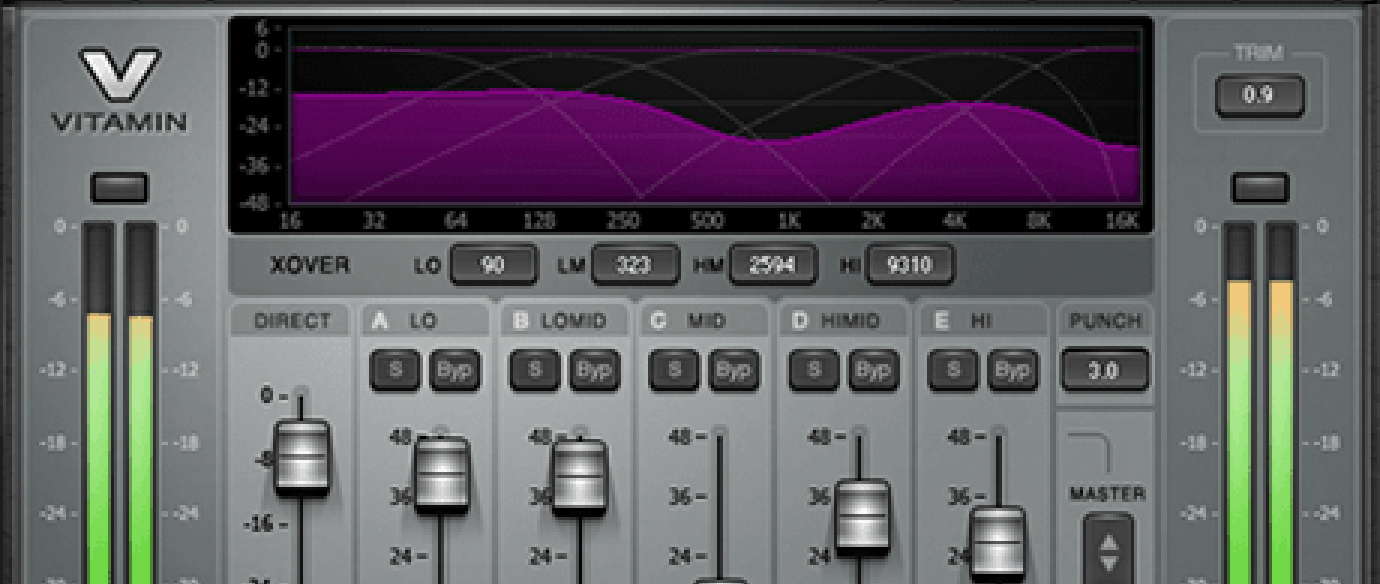Grab the Direct fader handle

[302, 457]
